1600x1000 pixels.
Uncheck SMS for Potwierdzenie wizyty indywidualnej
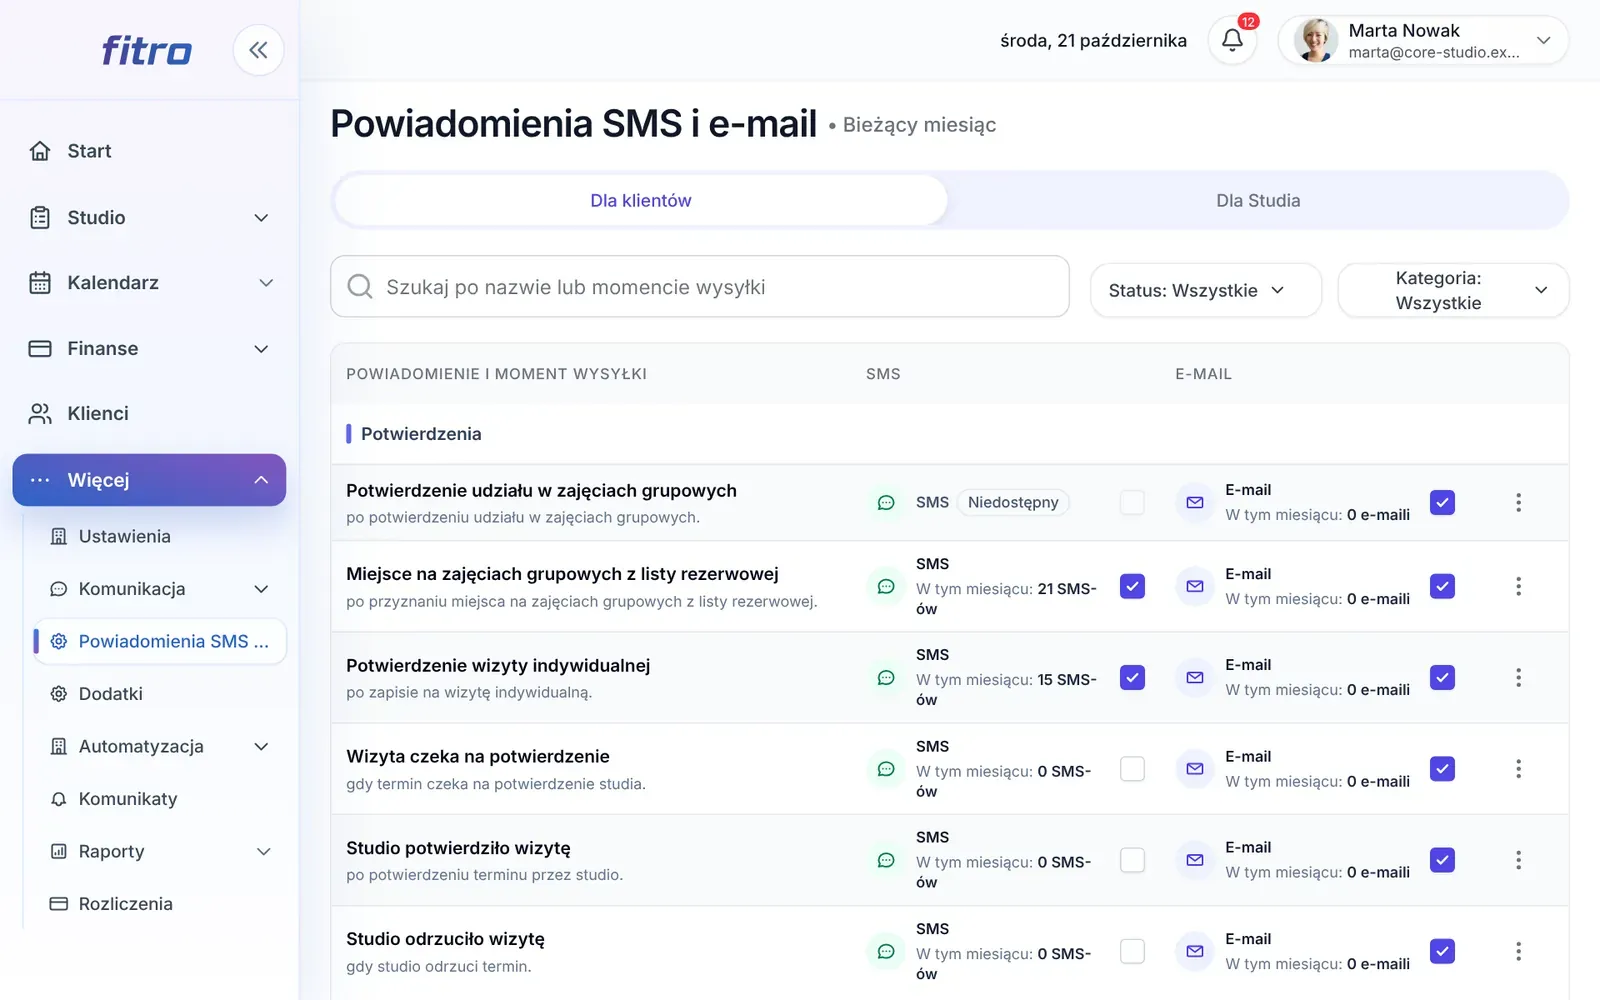click(1132, 677)
